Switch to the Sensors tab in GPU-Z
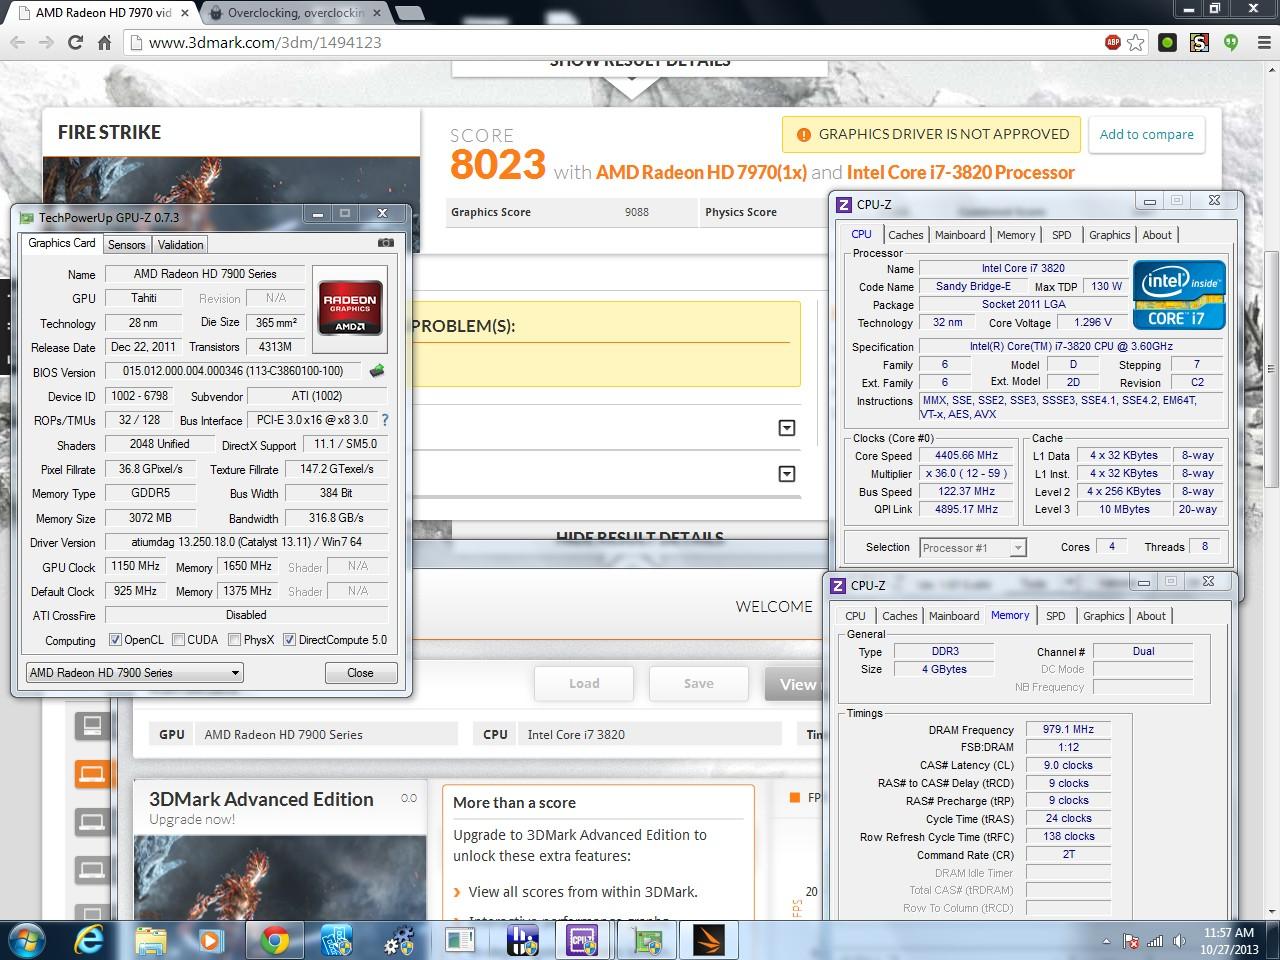The height and width of the screenshot is (960, 1280). click(127, 244)
